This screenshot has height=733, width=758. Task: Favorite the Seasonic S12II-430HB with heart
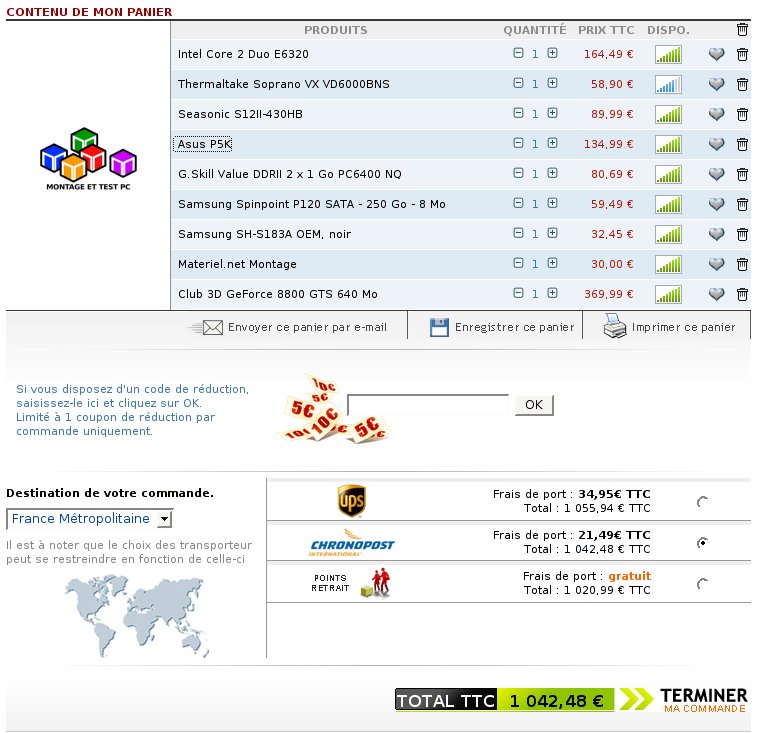click(716, 114)
